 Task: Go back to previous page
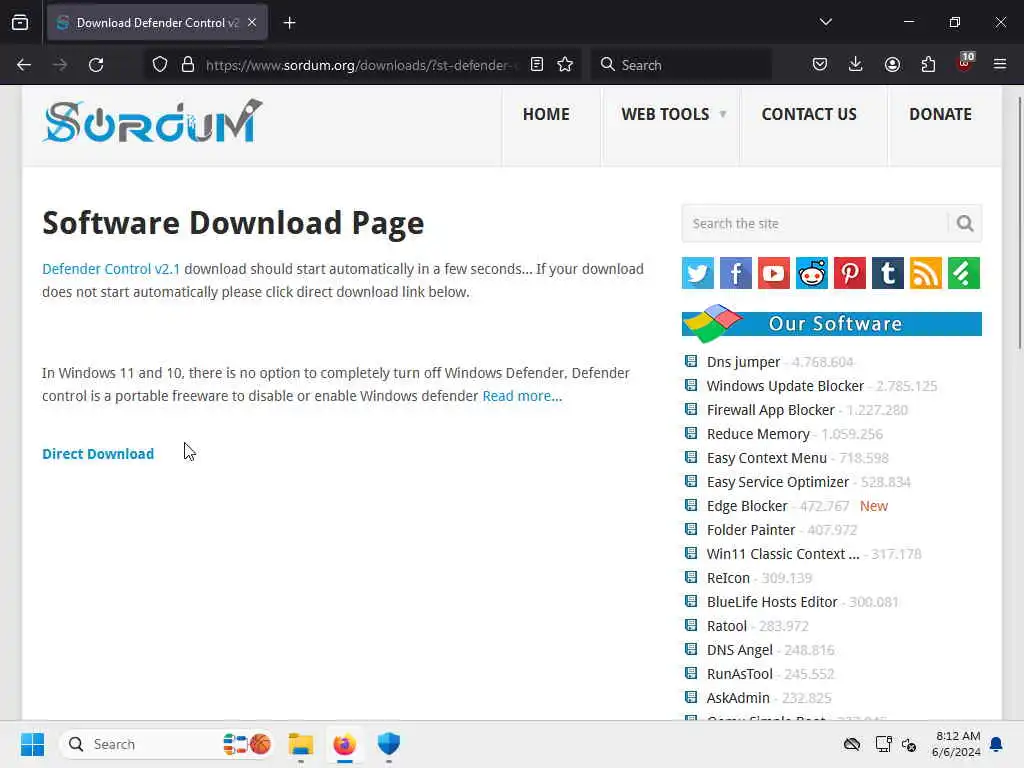tap(24, 65)
